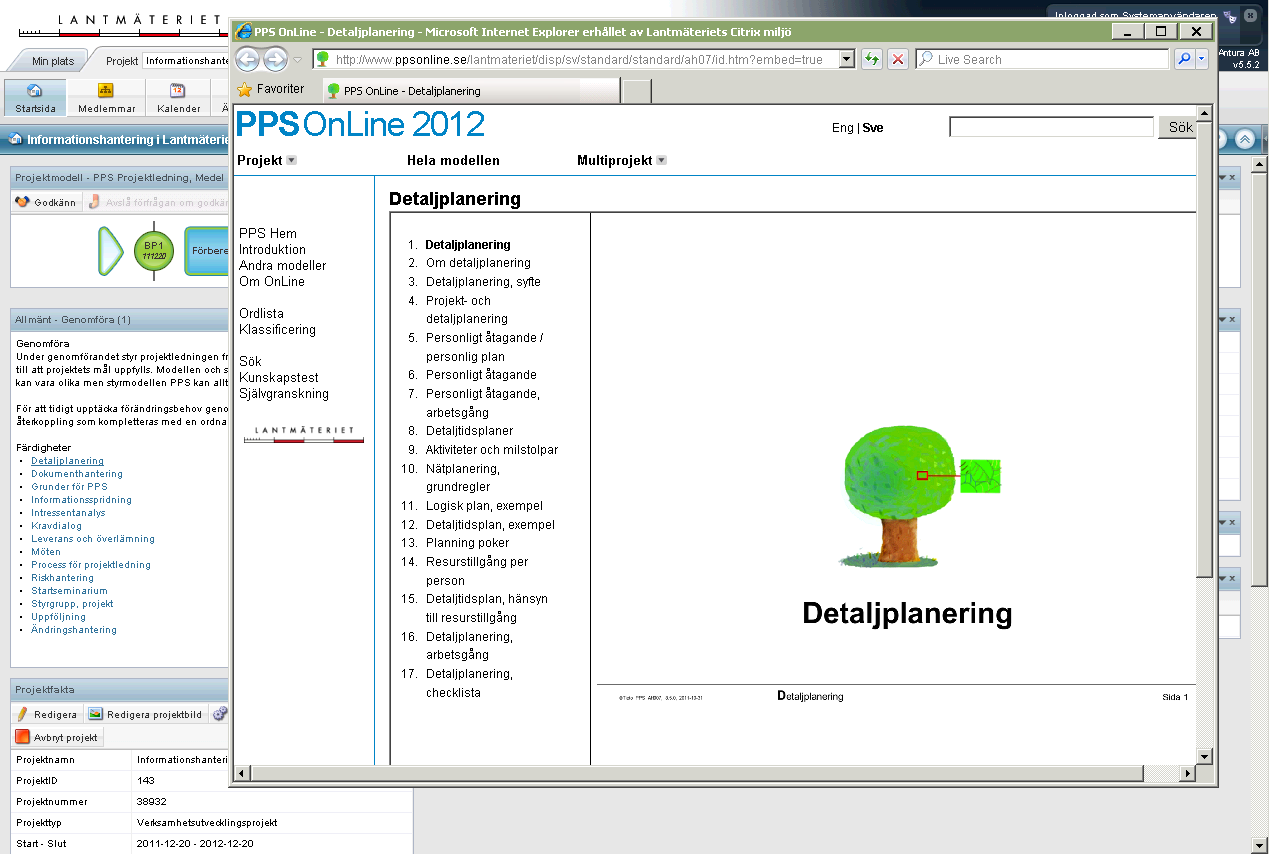Click the Antura project selector field
The image size is (1269, 854).
pos(186,61)
